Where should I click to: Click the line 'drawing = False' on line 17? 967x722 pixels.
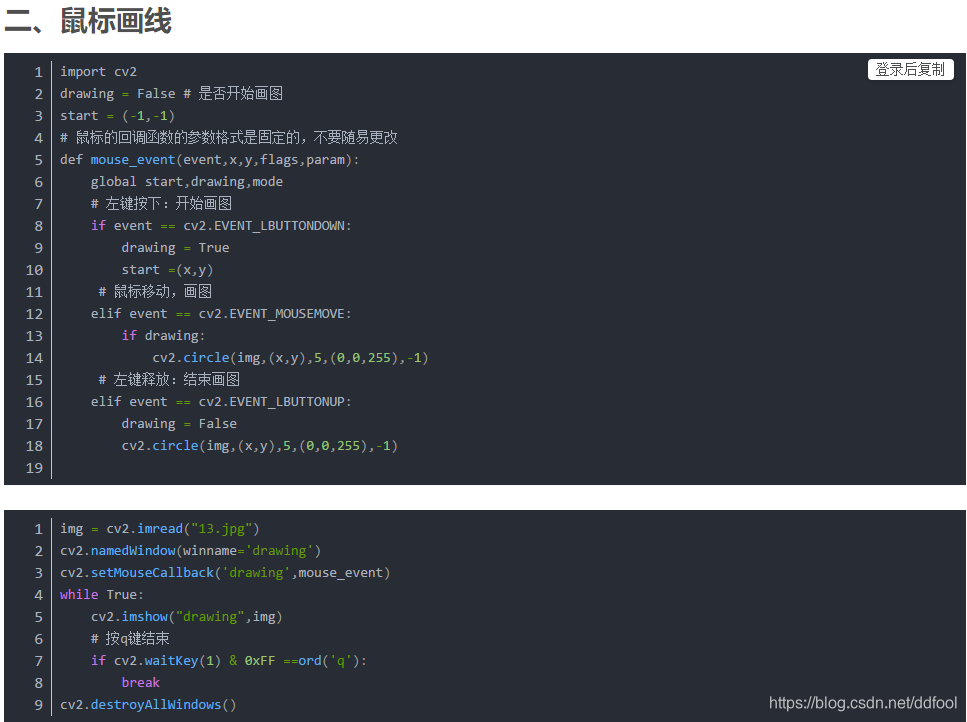(179, 424)
